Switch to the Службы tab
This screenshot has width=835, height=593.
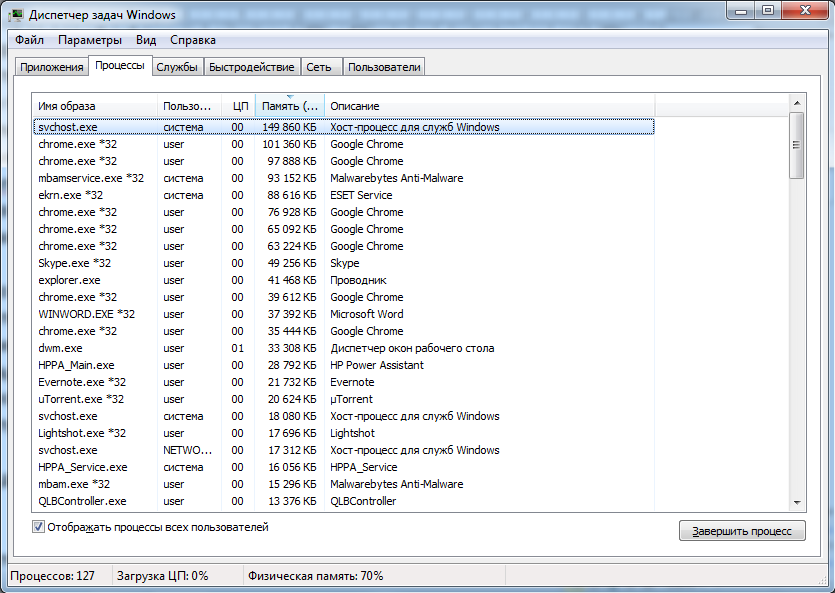pyautogui.click(x=176, y=67)
